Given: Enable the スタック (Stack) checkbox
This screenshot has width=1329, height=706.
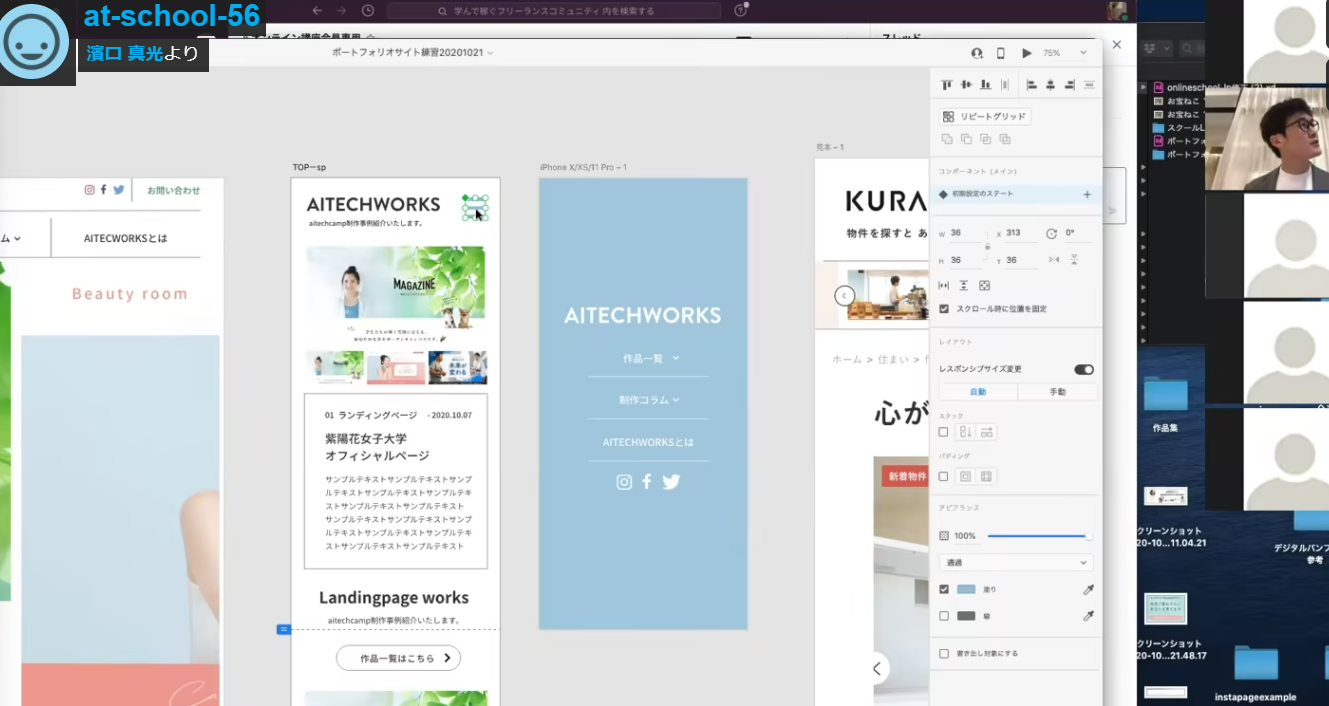Looking at the screenshot, I should 943,432.
